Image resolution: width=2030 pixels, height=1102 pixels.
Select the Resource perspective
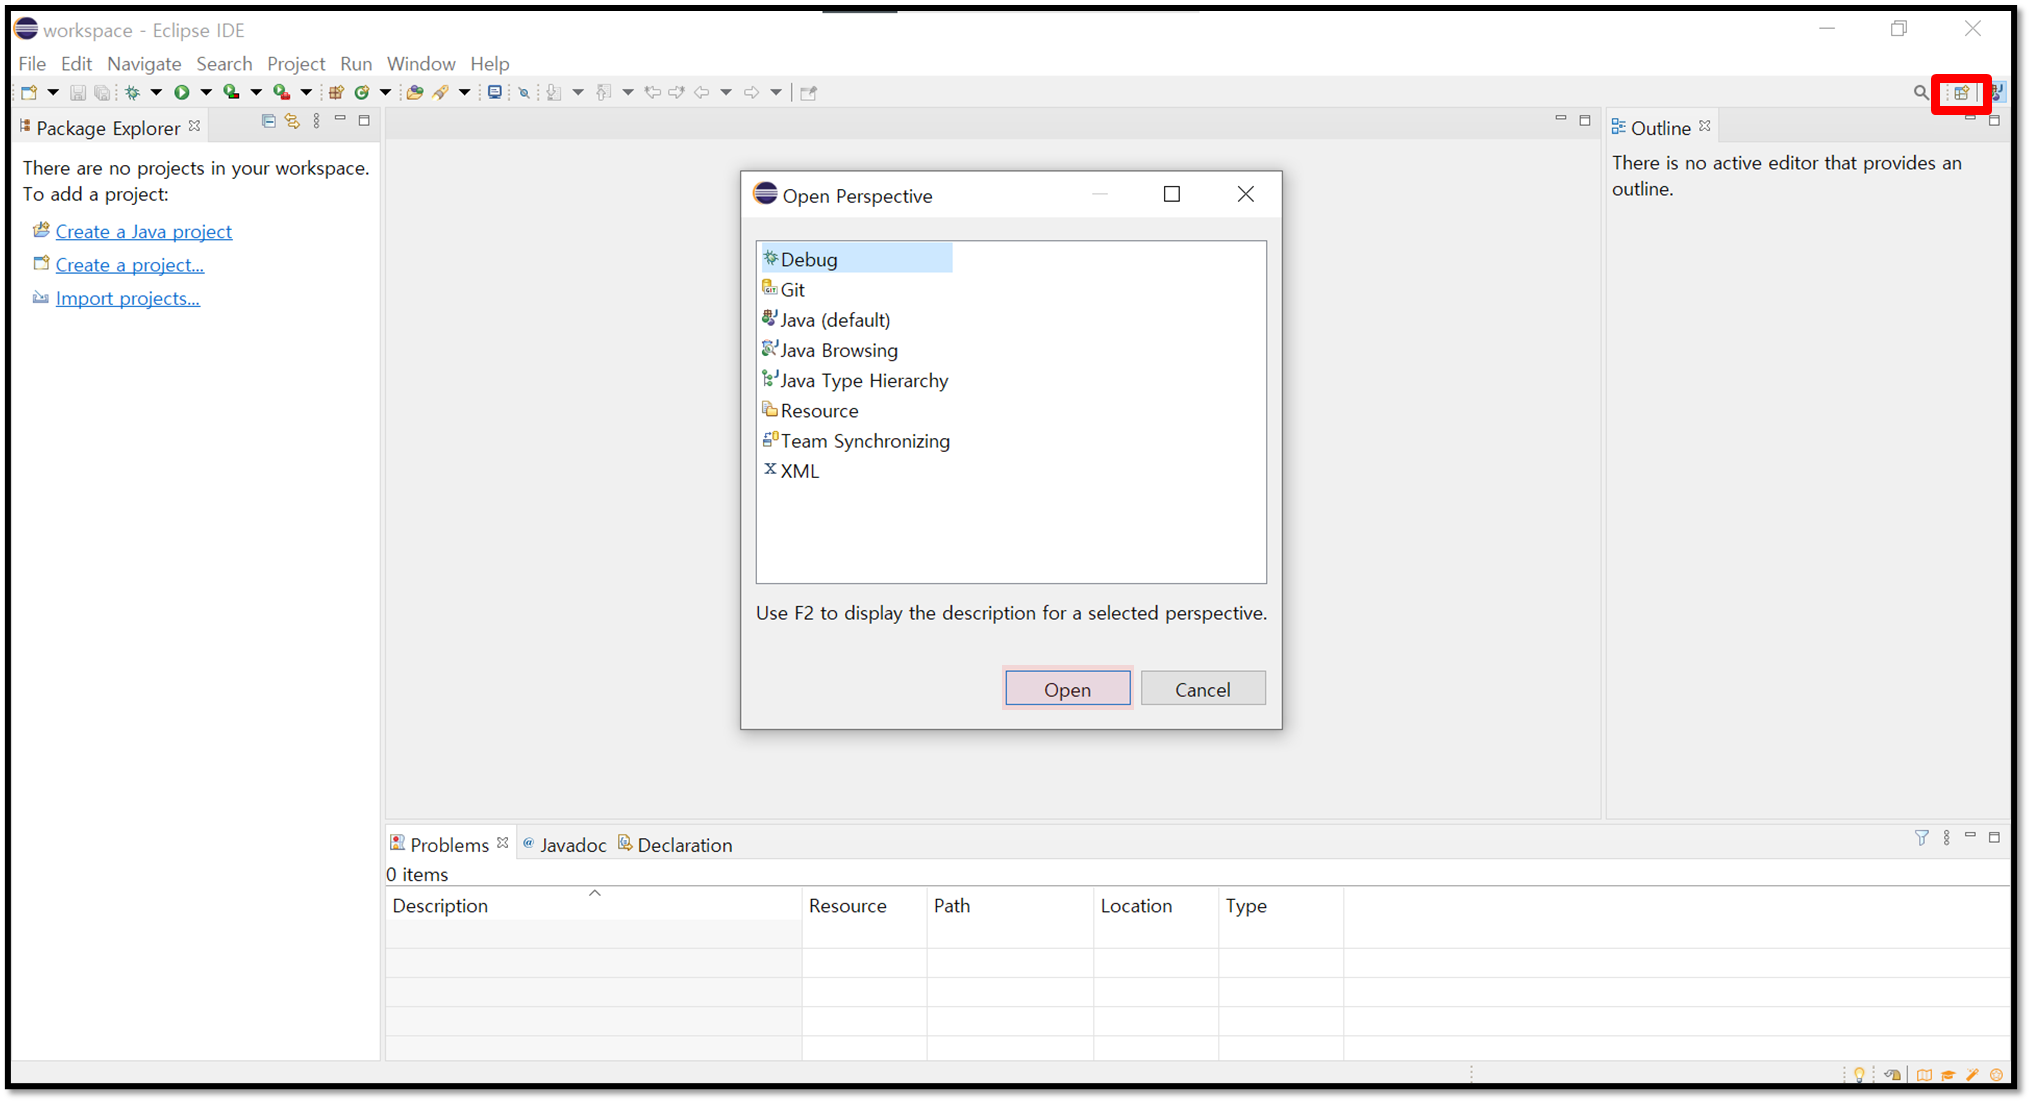click(810, 411)
